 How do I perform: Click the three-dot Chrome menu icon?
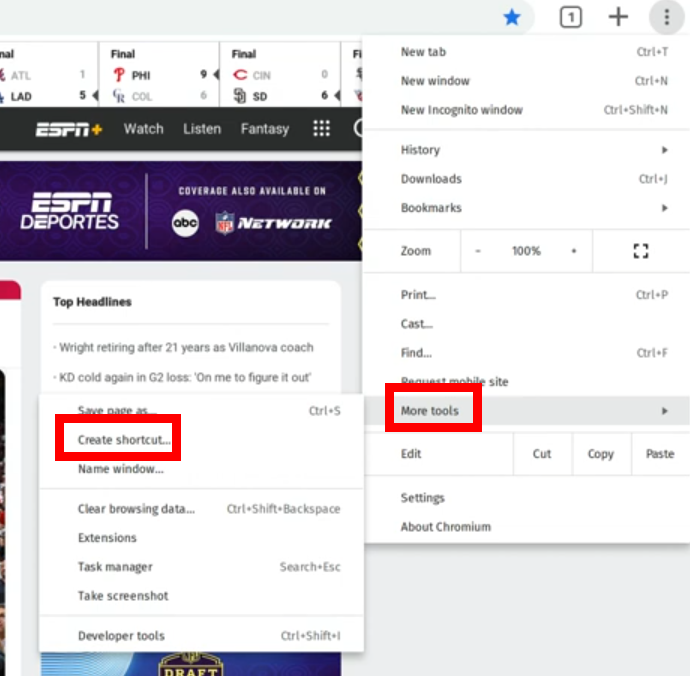[666, 17]
